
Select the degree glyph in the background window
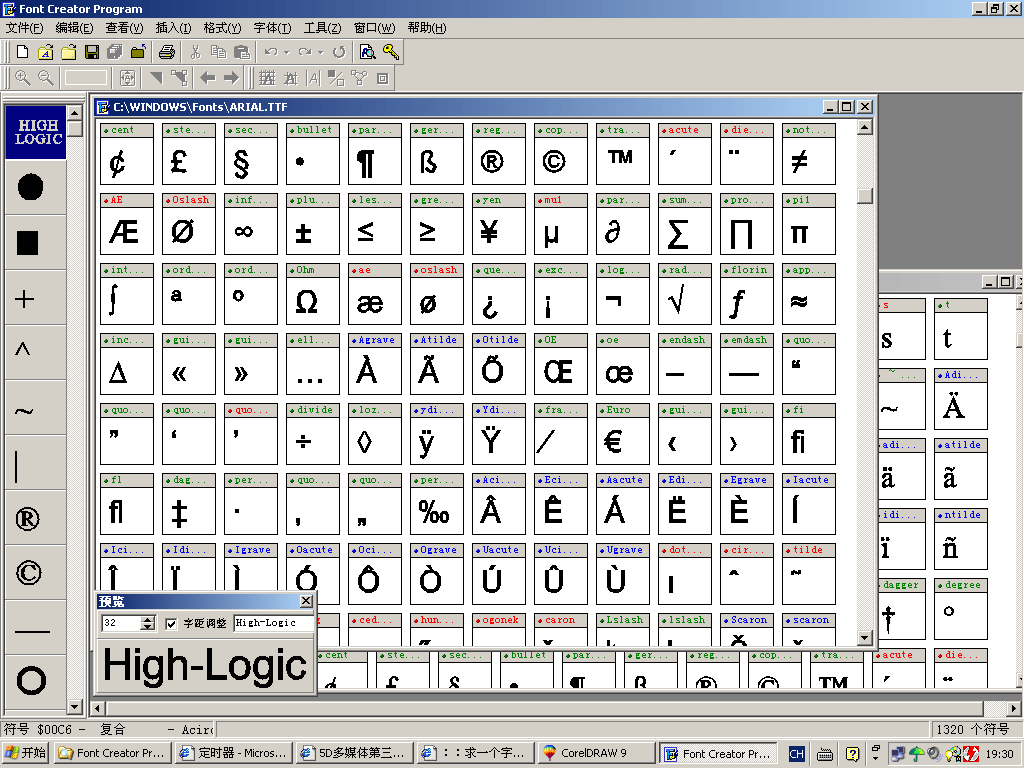pyautogui.click(x=961, y=609)
